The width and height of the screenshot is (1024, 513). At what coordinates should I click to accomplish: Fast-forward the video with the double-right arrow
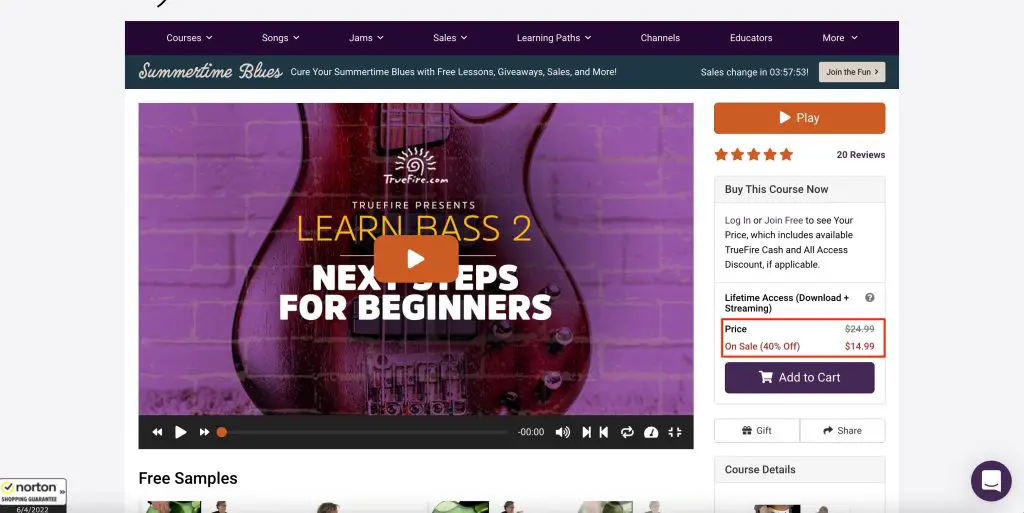[204, 432]
